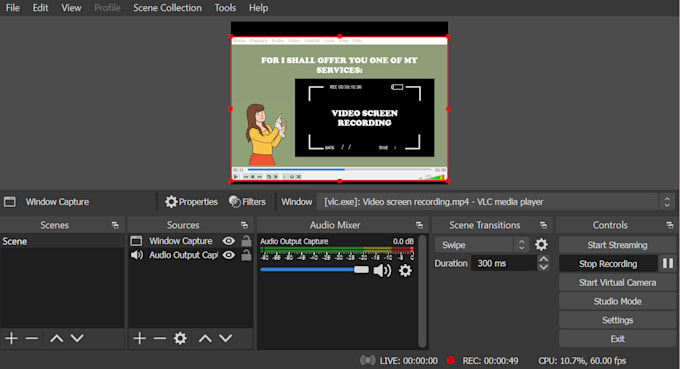Open Audio Output Capture mixer settings gear
This screenshot has height=369, width=680.
(x=405, y=271)
